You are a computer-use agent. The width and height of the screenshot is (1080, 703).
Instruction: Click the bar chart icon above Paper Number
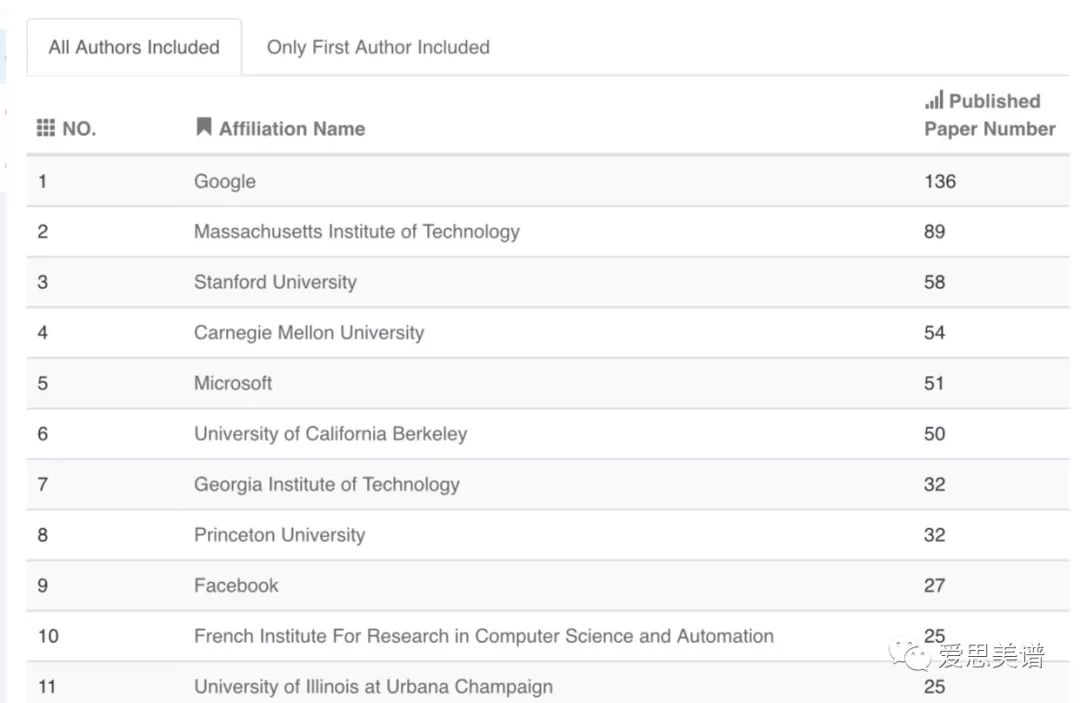934,100
